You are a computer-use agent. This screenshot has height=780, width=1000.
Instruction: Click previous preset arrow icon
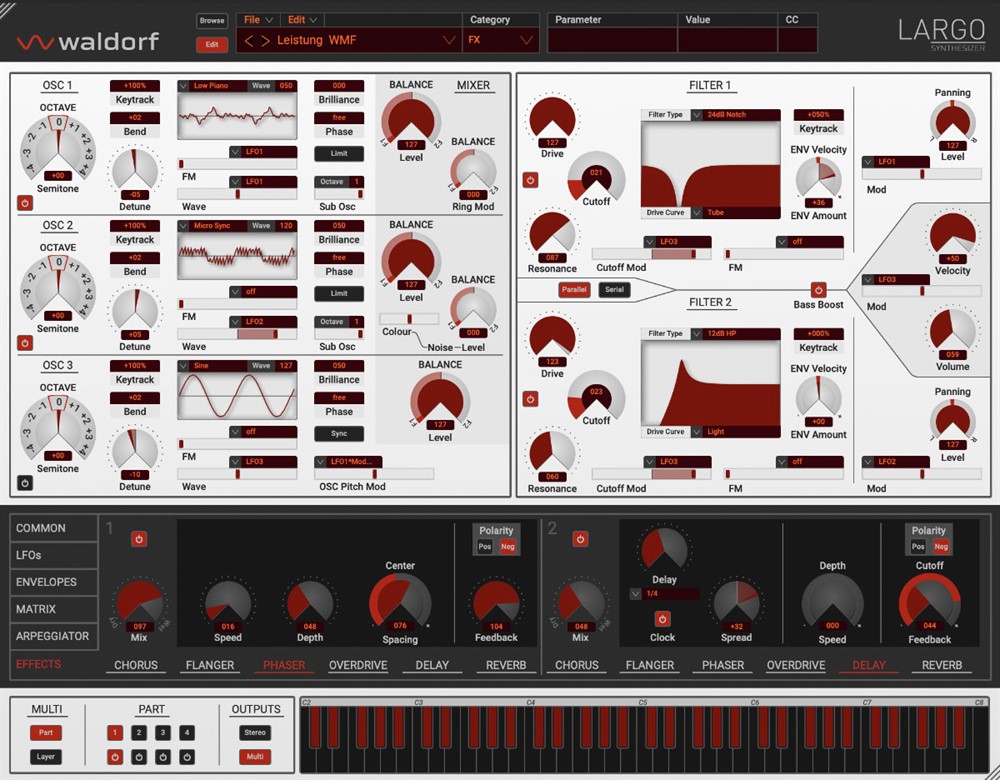(x=250, y=40)
